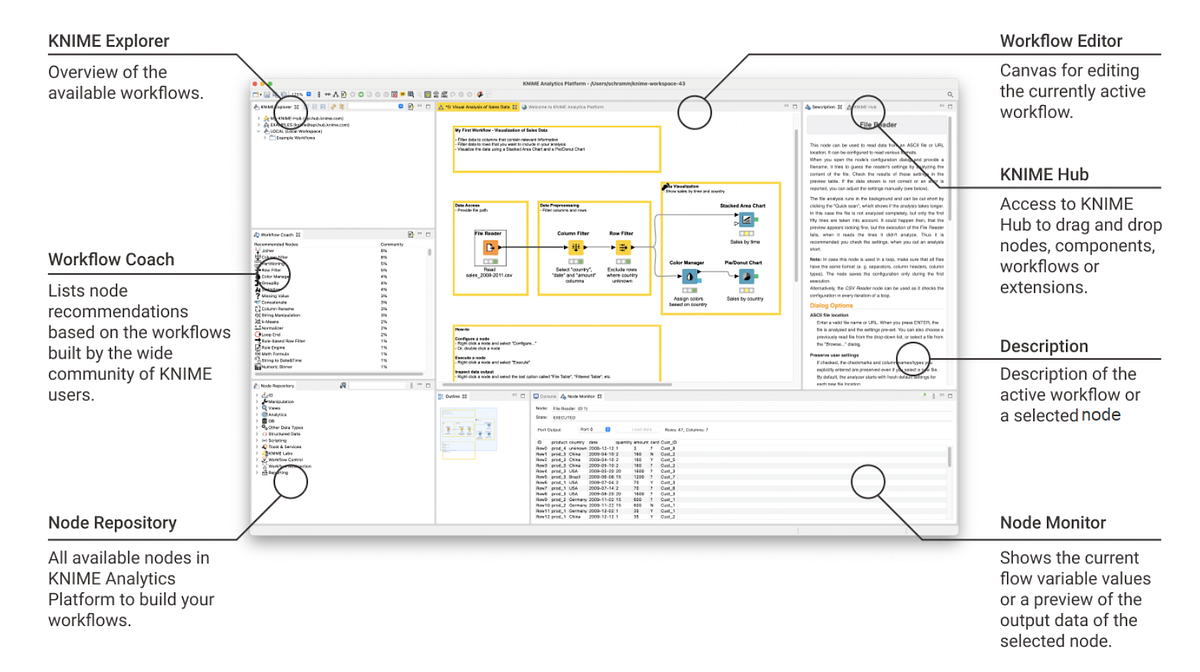The height and width of the screenshot is (672, 1200).
Task: Click the Color Manager node in the editor
Action: pyautogui.click(x=691, y=274)
